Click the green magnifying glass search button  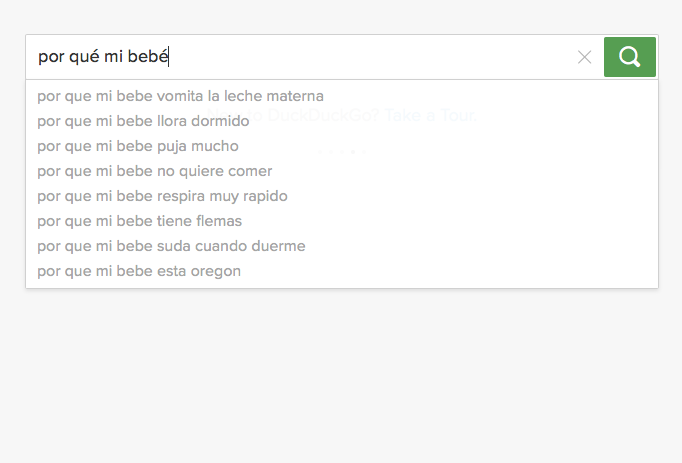629,57
